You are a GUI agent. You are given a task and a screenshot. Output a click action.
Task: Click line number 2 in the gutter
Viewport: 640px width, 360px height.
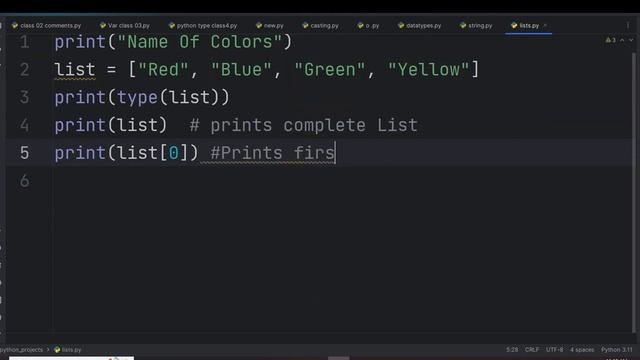point(24,70)
